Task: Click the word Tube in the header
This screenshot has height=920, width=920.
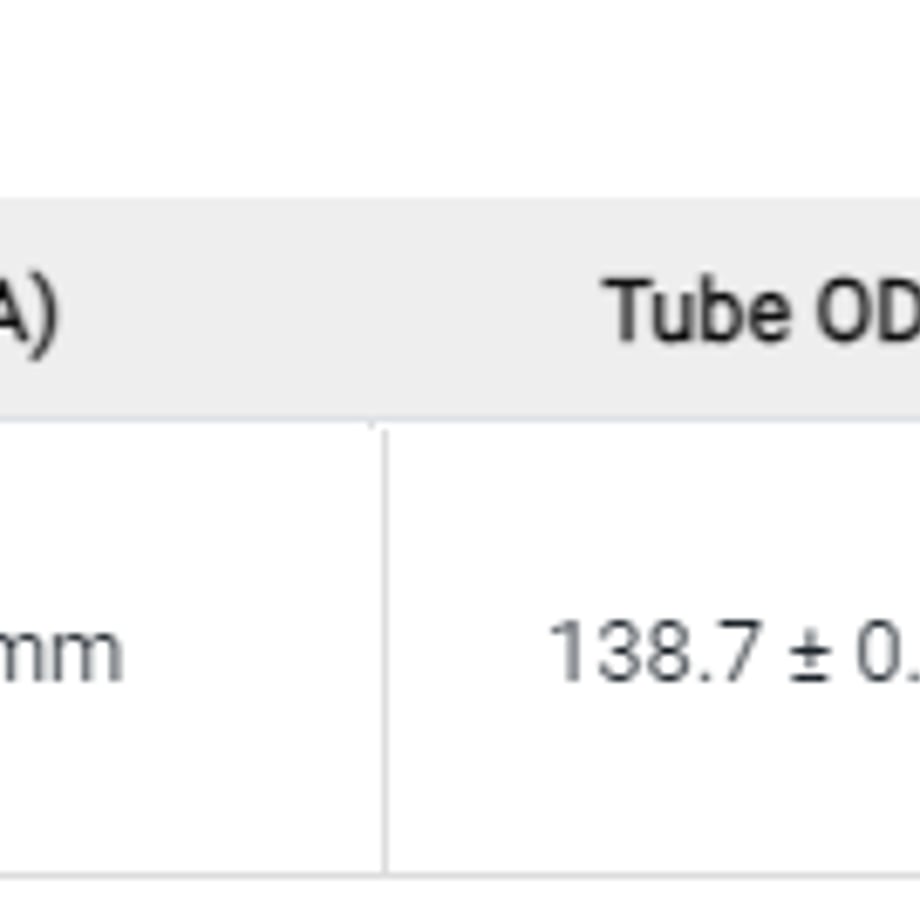Action: tap(696, 309)
